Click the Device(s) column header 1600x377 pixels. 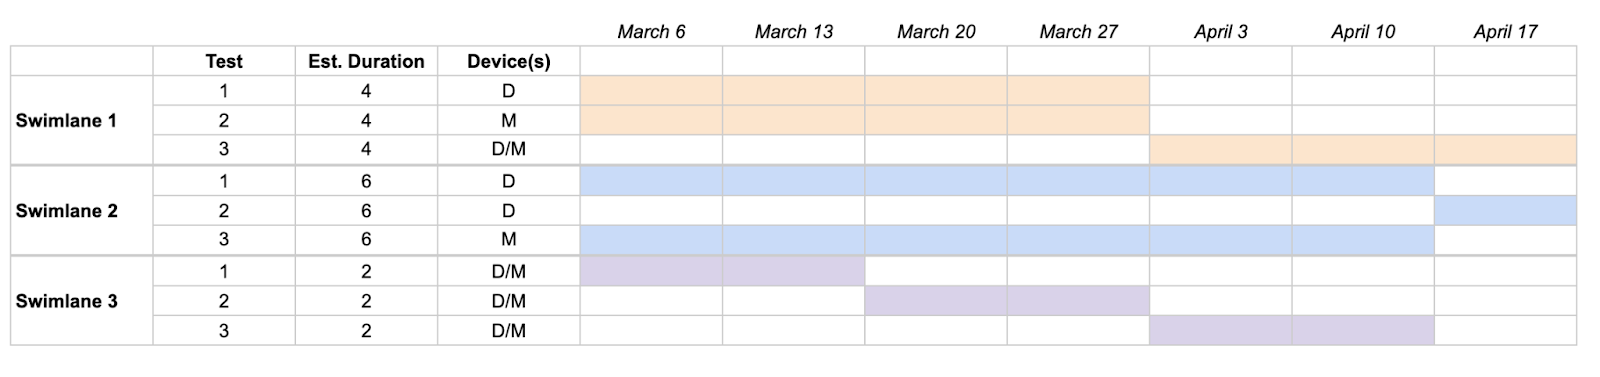point(508,61)
